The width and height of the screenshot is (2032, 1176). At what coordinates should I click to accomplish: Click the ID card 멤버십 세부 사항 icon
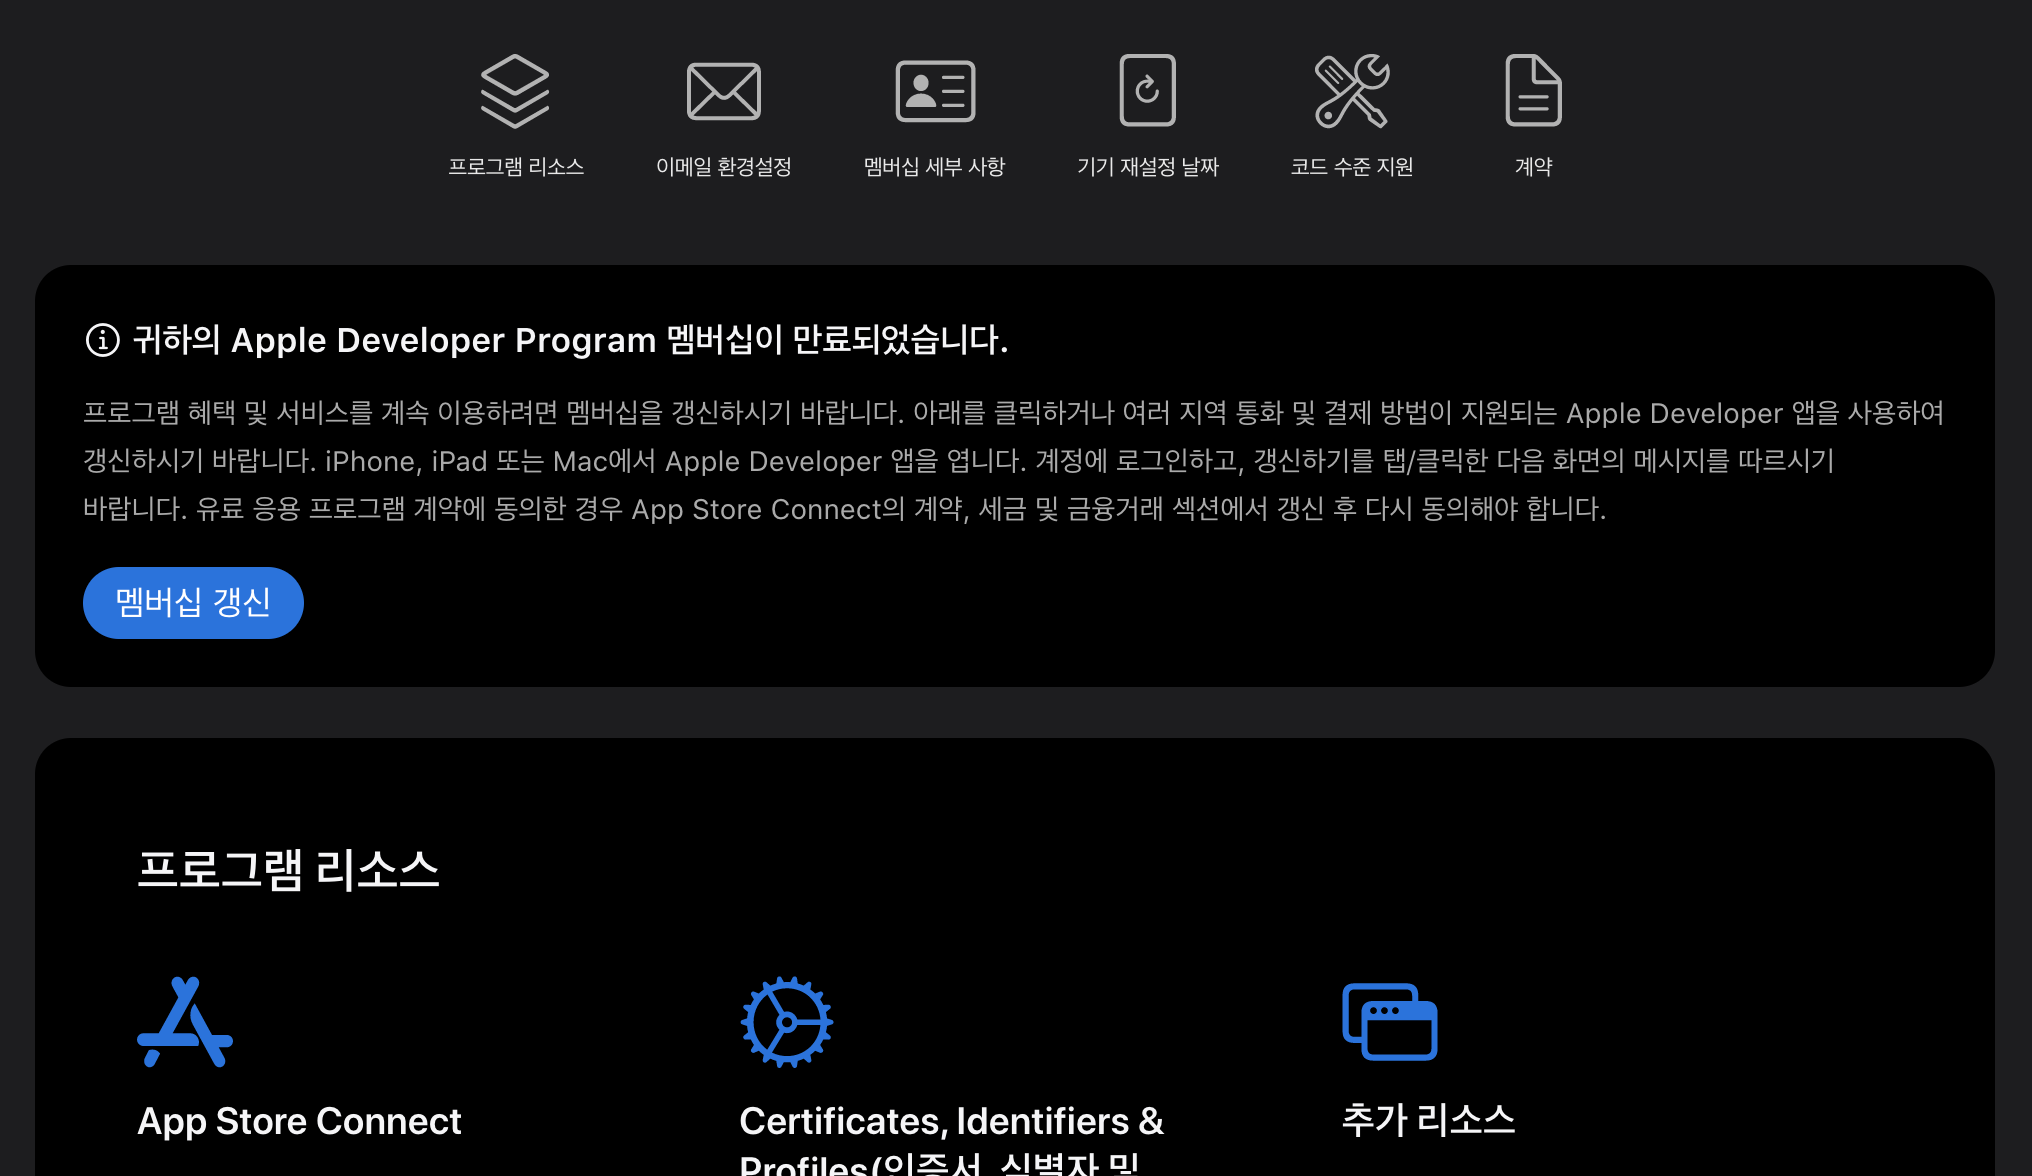pos(935,91)
